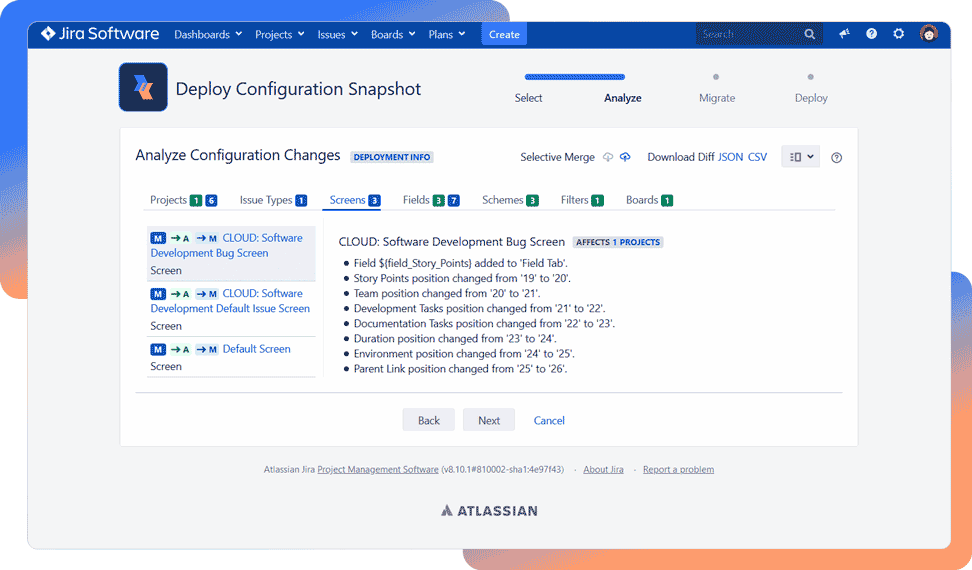This screenshot has height=570, width=972.
Task: Open the settings gear icon
Action: point(898,34)
